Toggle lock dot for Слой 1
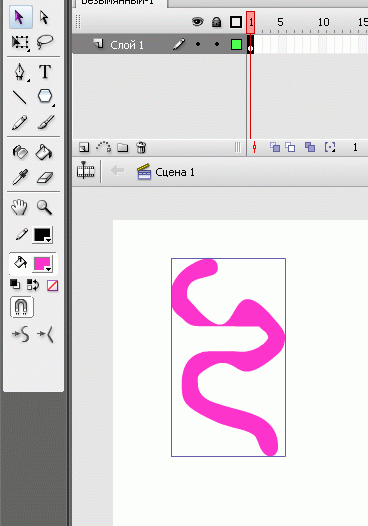The width and height of the screenshot is (368, 526). point(217,44)
